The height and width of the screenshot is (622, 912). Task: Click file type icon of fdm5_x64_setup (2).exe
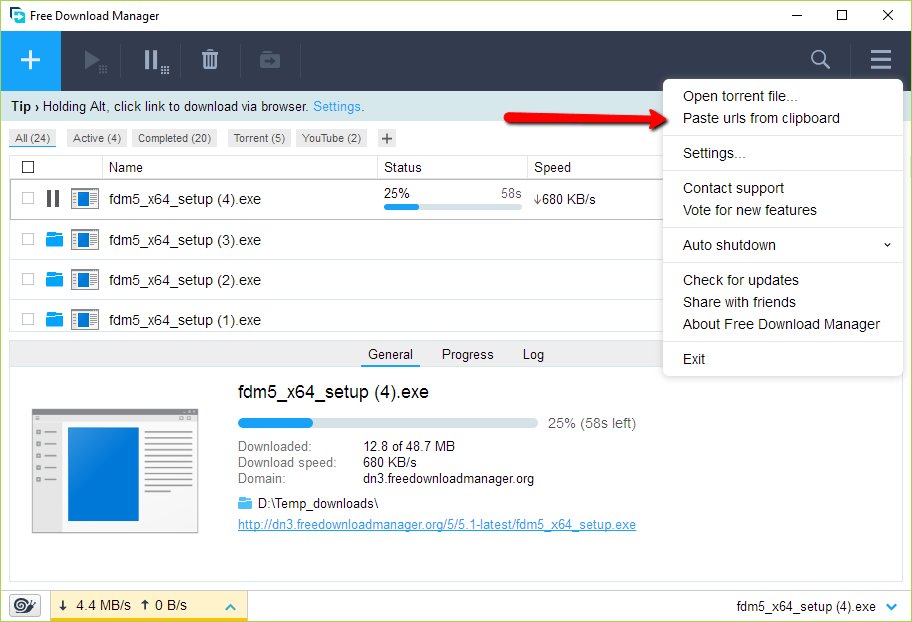(x=85, y=279)
